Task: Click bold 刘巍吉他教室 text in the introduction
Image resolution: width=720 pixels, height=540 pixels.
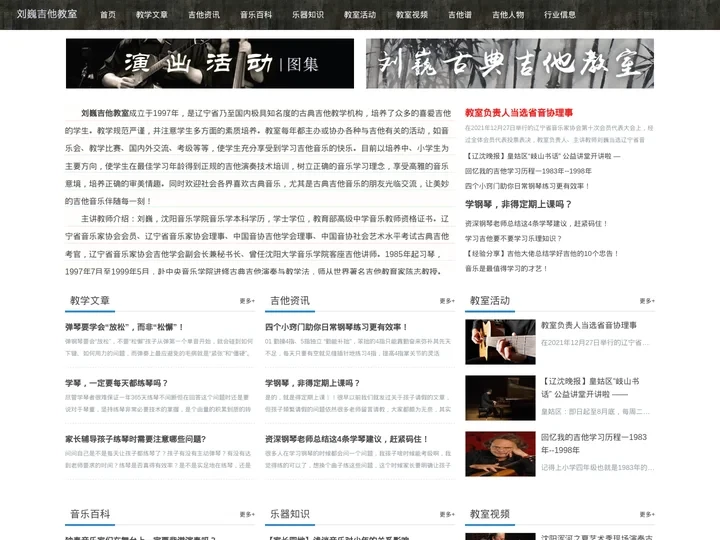Action: pos(105,113)
